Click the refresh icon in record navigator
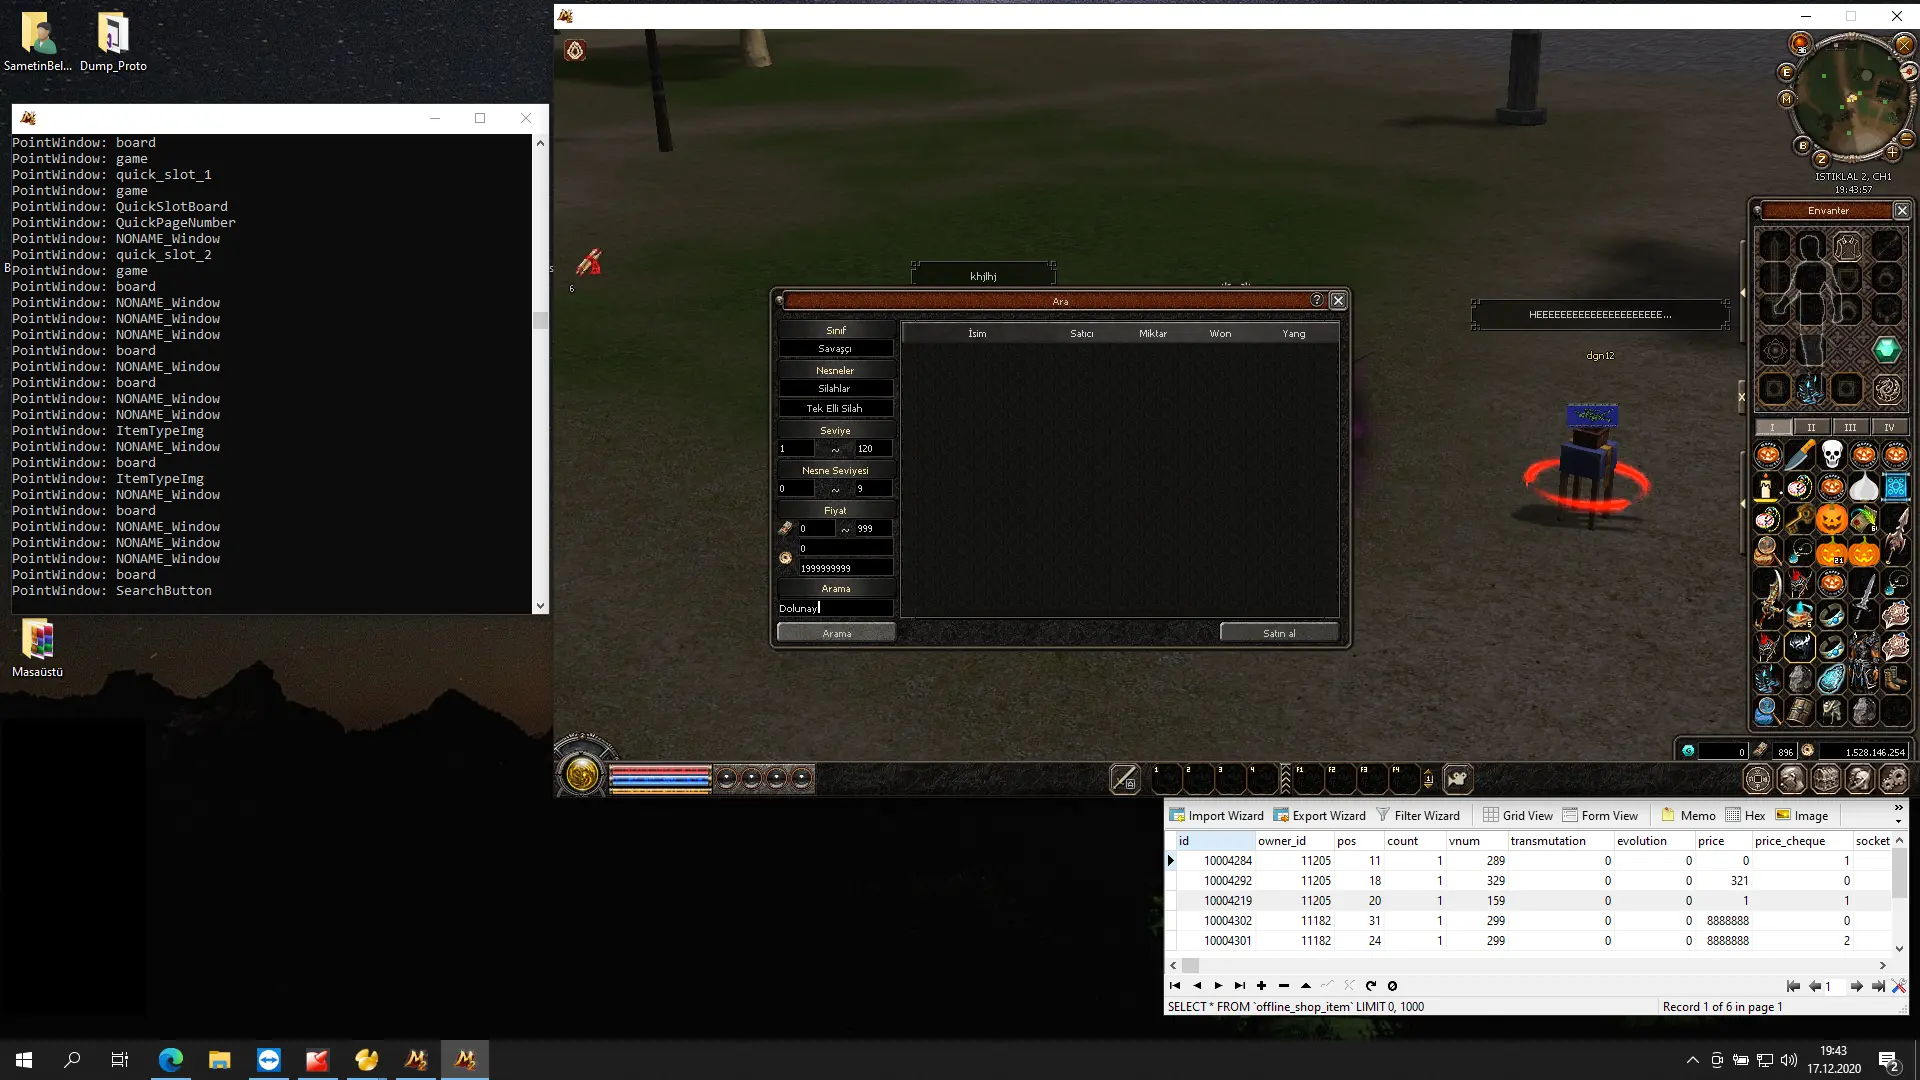This screenshot has width=1920, height=1080. click(1370, 986)
